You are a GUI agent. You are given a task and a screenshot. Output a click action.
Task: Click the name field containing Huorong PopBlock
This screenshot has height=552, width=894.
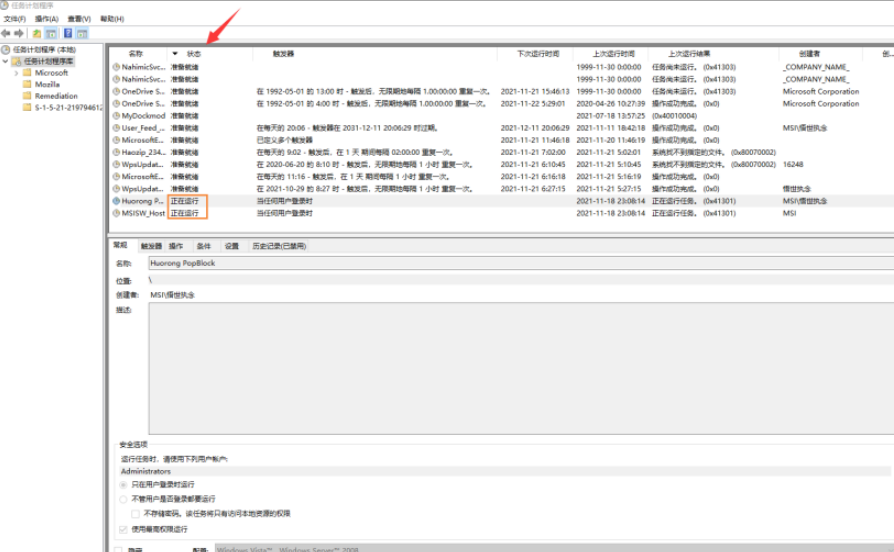tap(521, 263)
